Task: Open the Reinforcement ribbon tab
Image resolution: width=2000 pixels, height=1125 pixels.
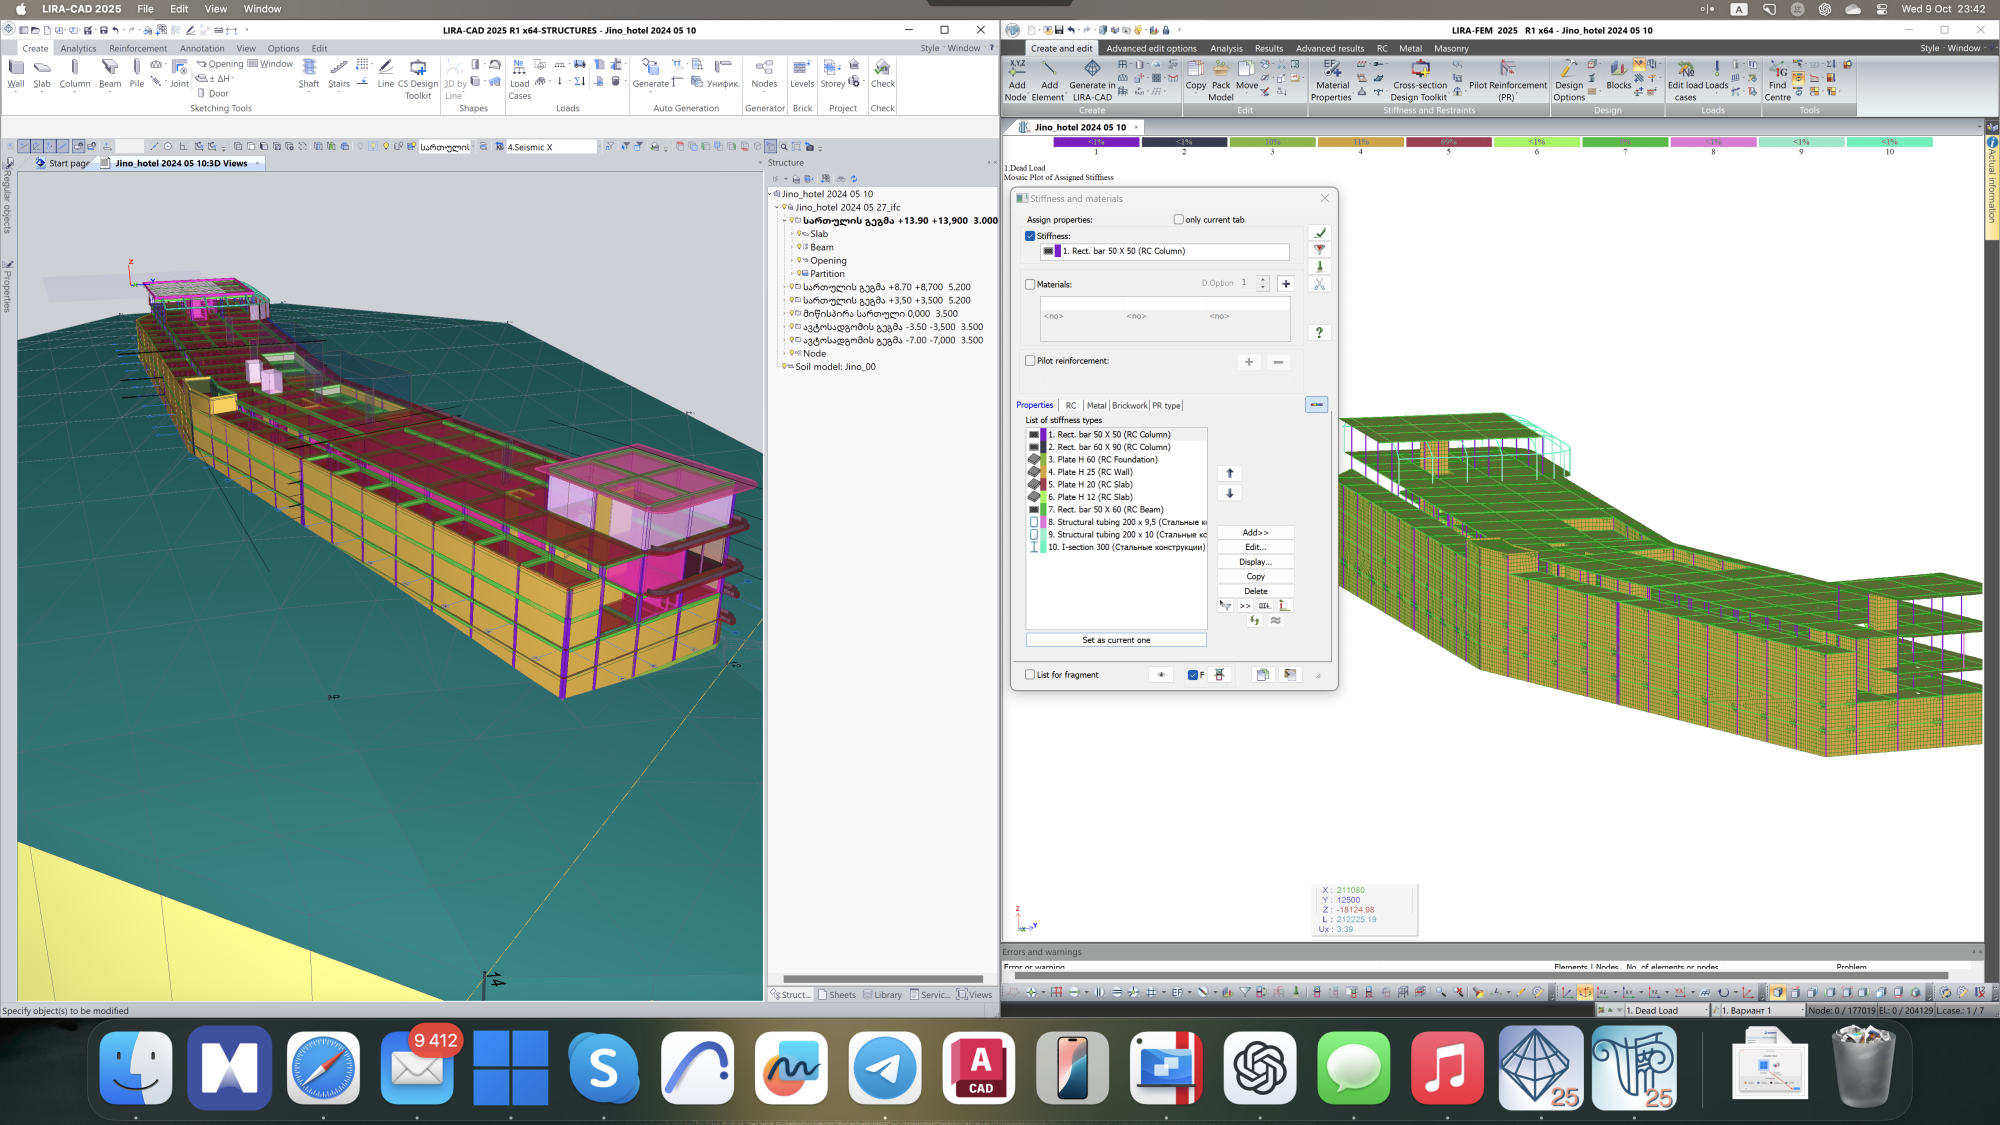Action: (x=138, y=48)
